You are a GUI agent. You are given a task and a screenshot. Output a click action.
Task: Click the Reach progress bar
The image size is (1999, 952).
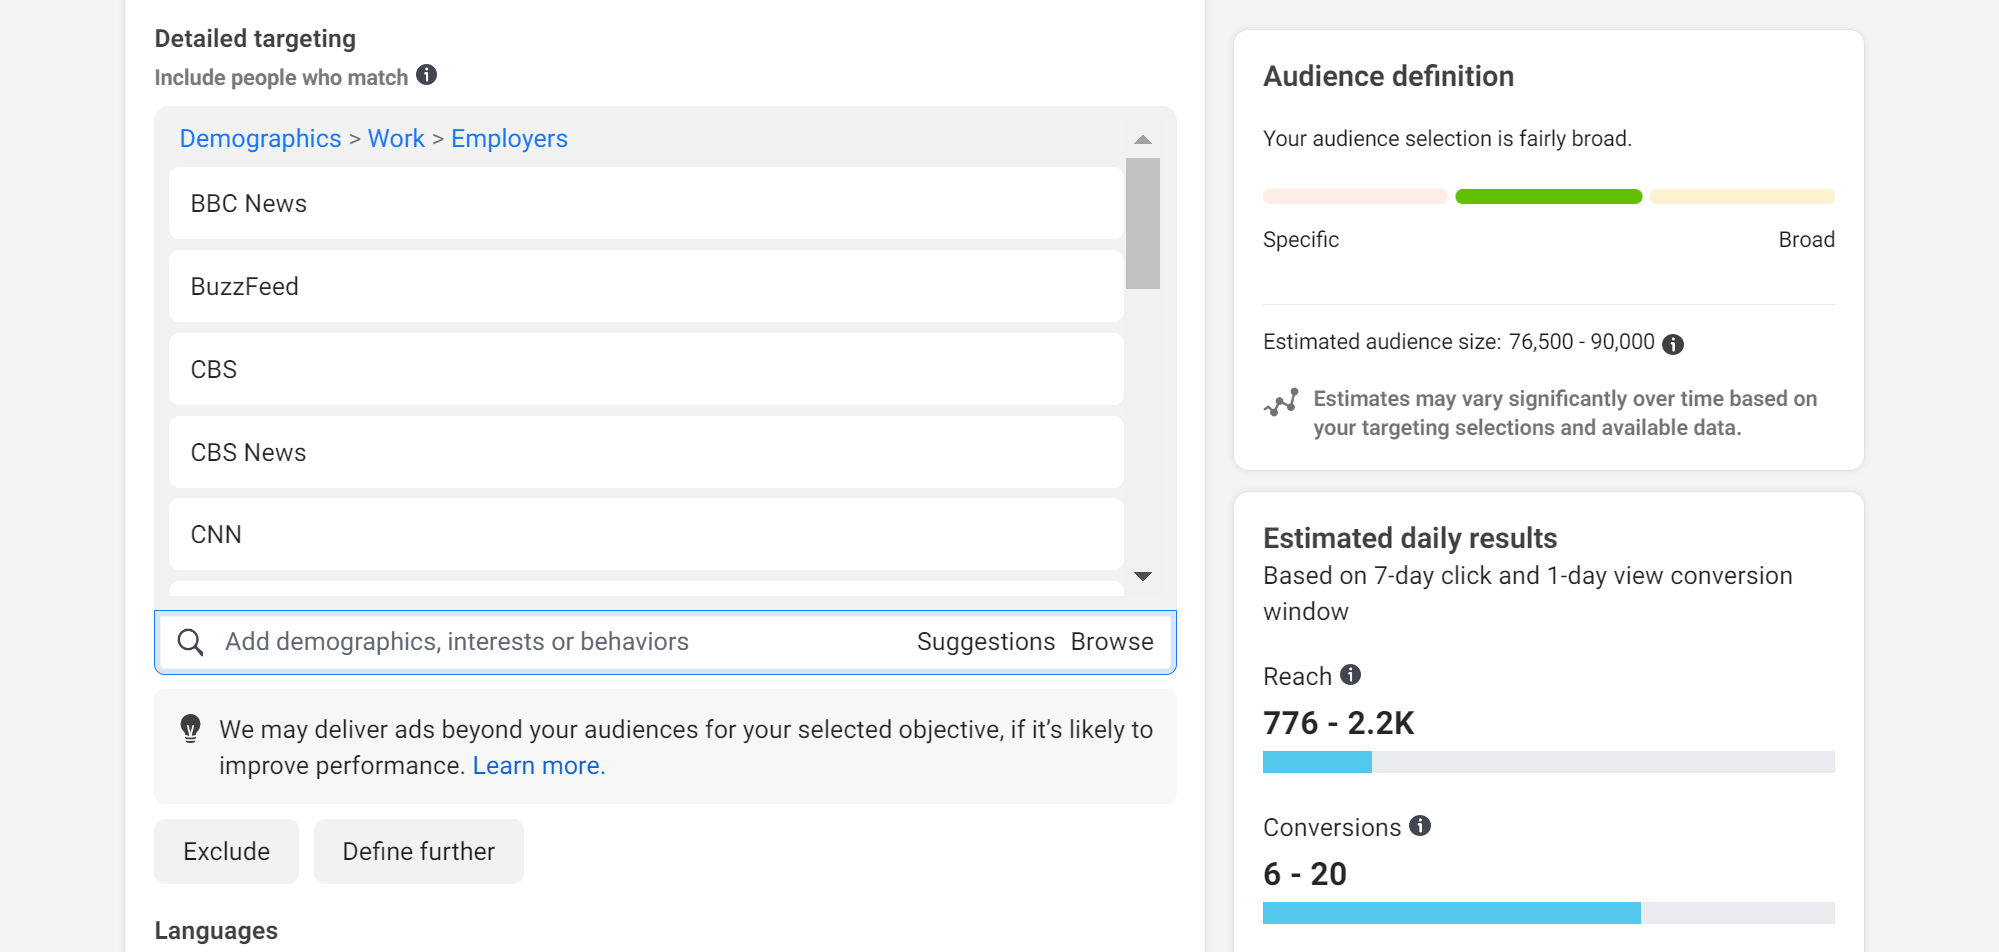pos(1549,762)
